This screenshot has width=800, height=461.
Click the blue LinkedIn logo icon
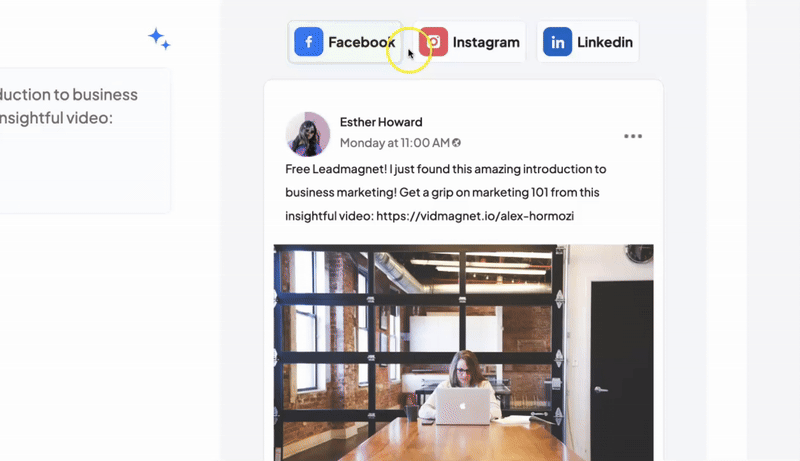point(557,42)
